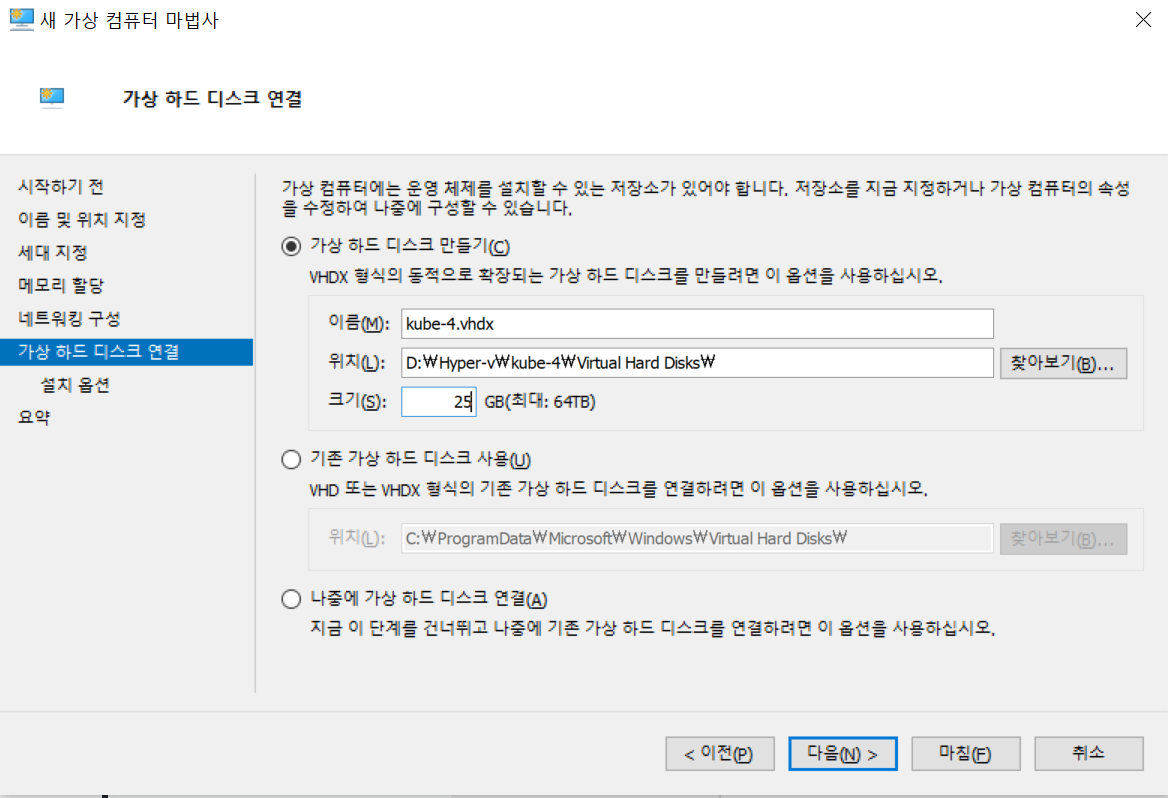This screenshot has height=798, width=1168.
Task: Click 찾아보기 button next to D:\Hyper-v path
Action: [1063, 364]
